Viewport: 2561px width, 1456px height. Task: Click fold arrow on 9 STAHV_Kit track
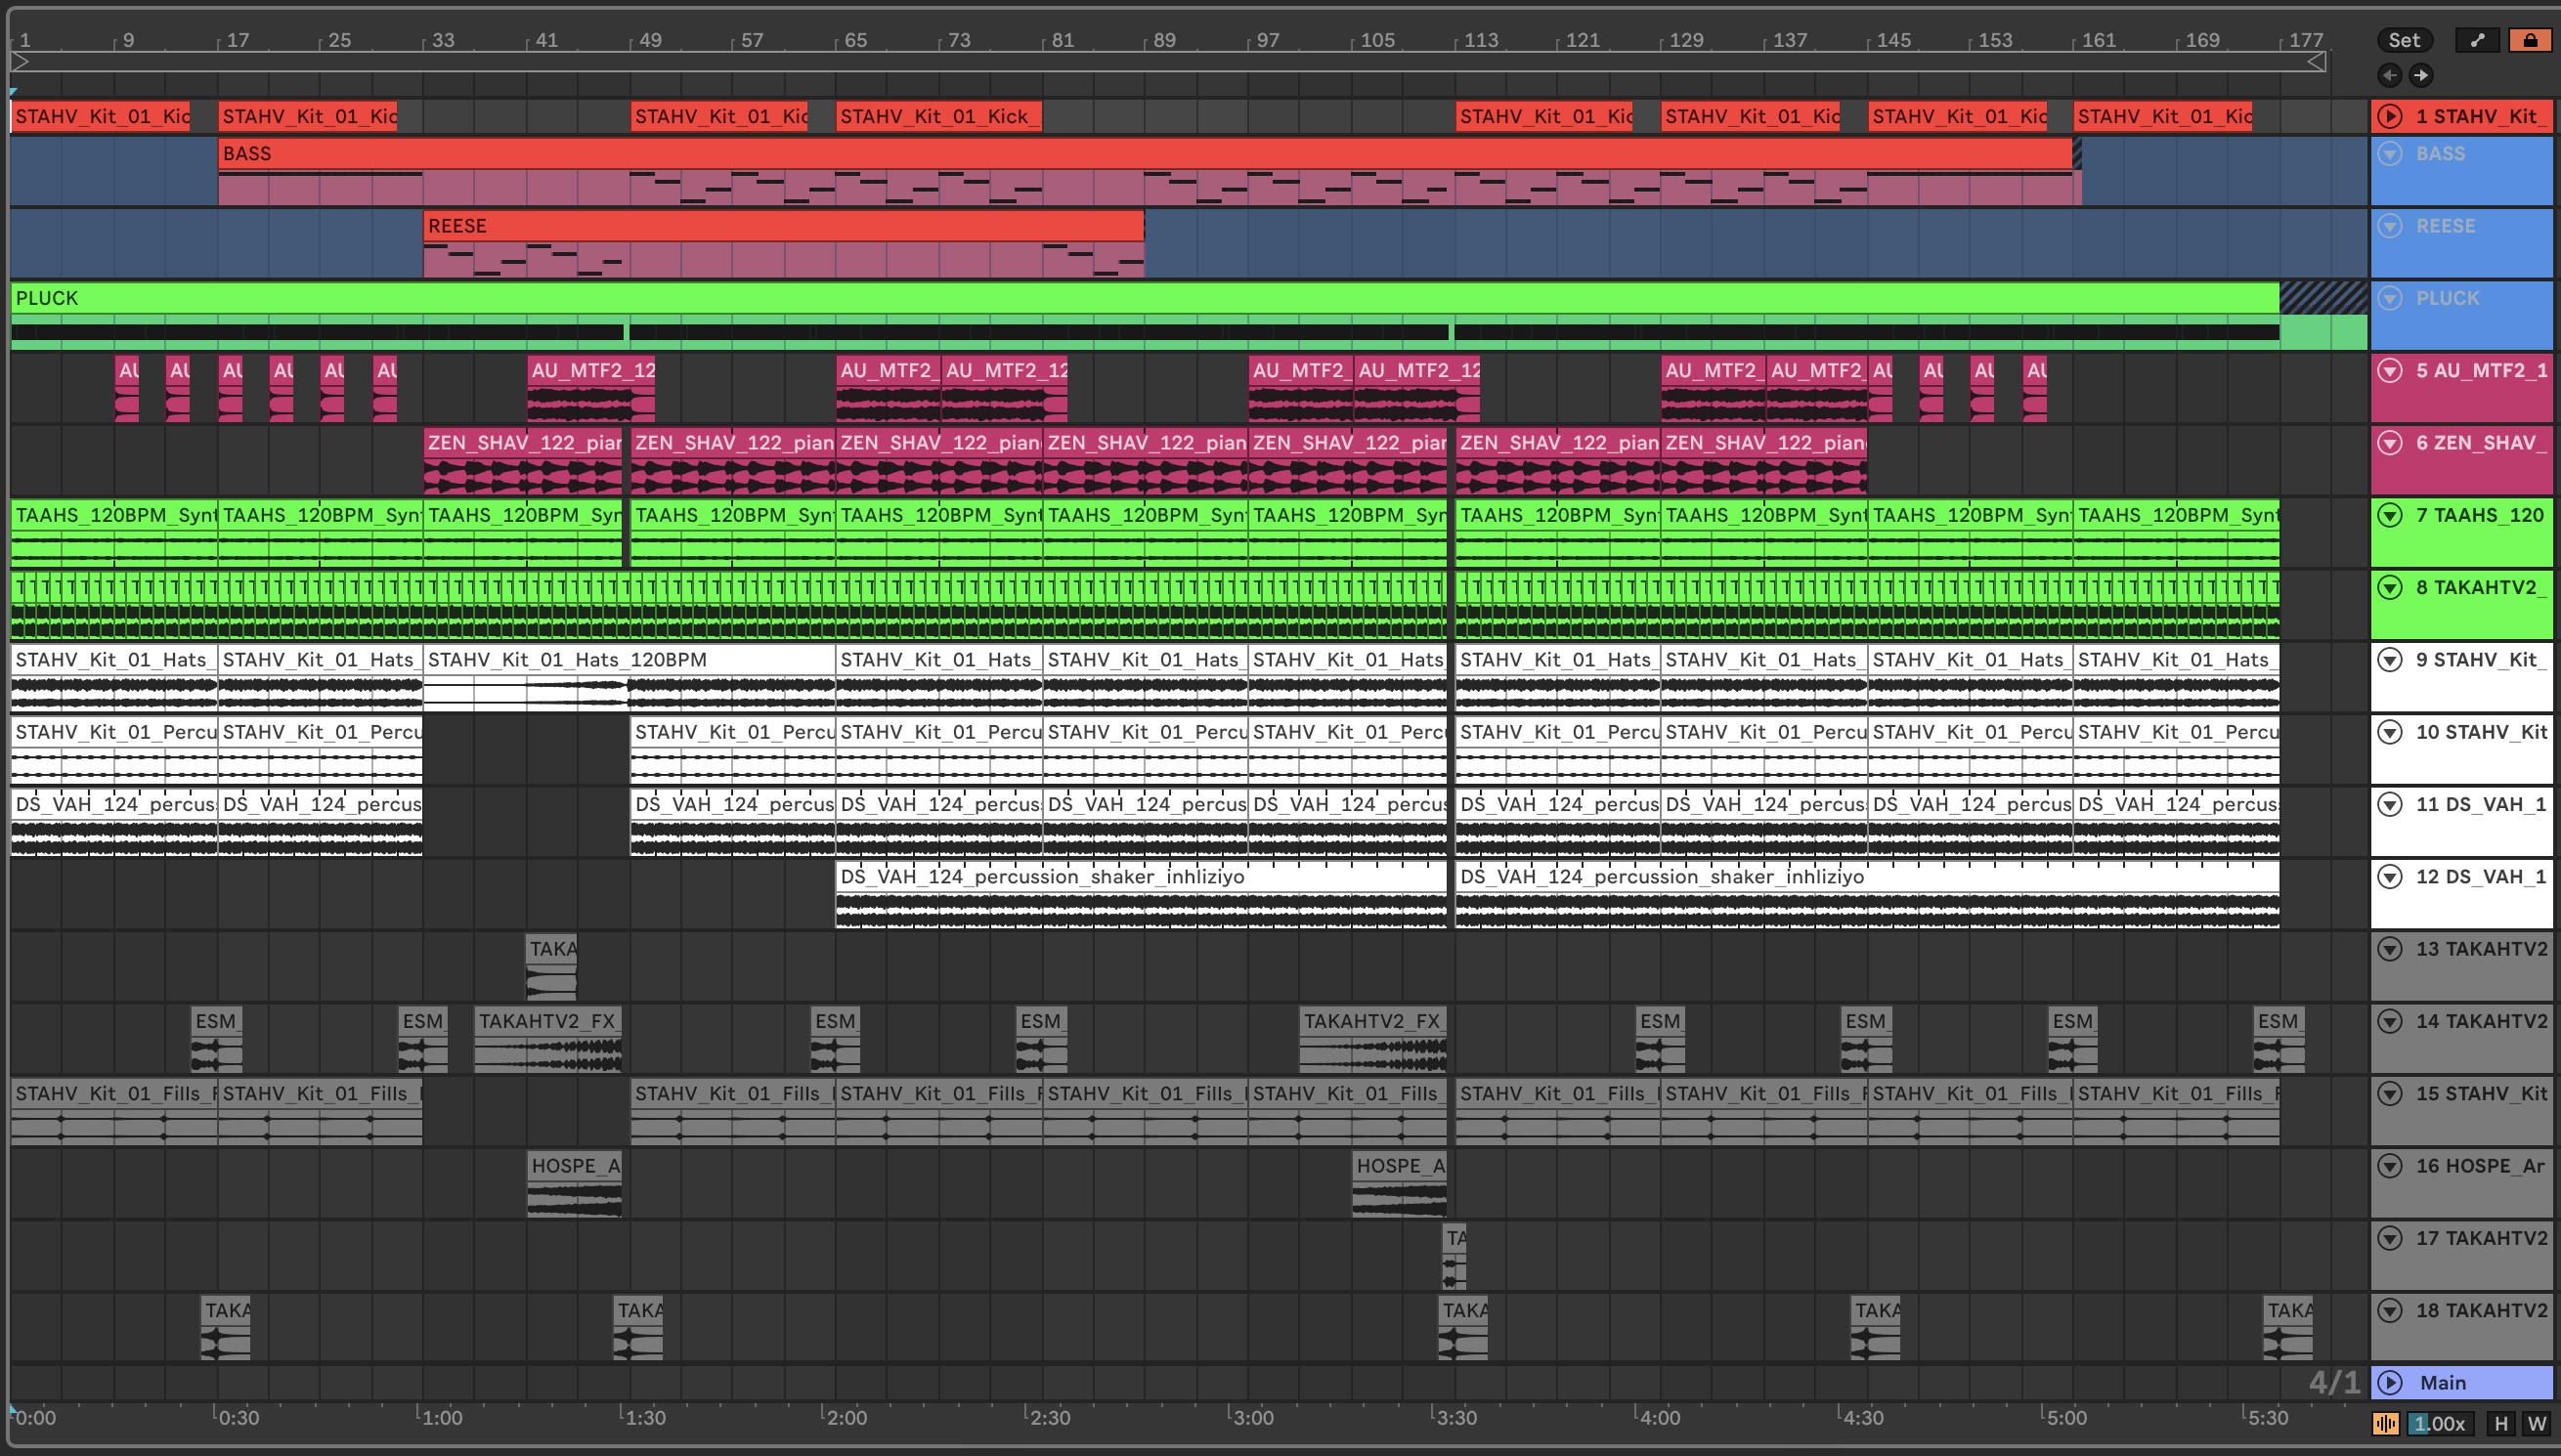tap(2390, 660)
